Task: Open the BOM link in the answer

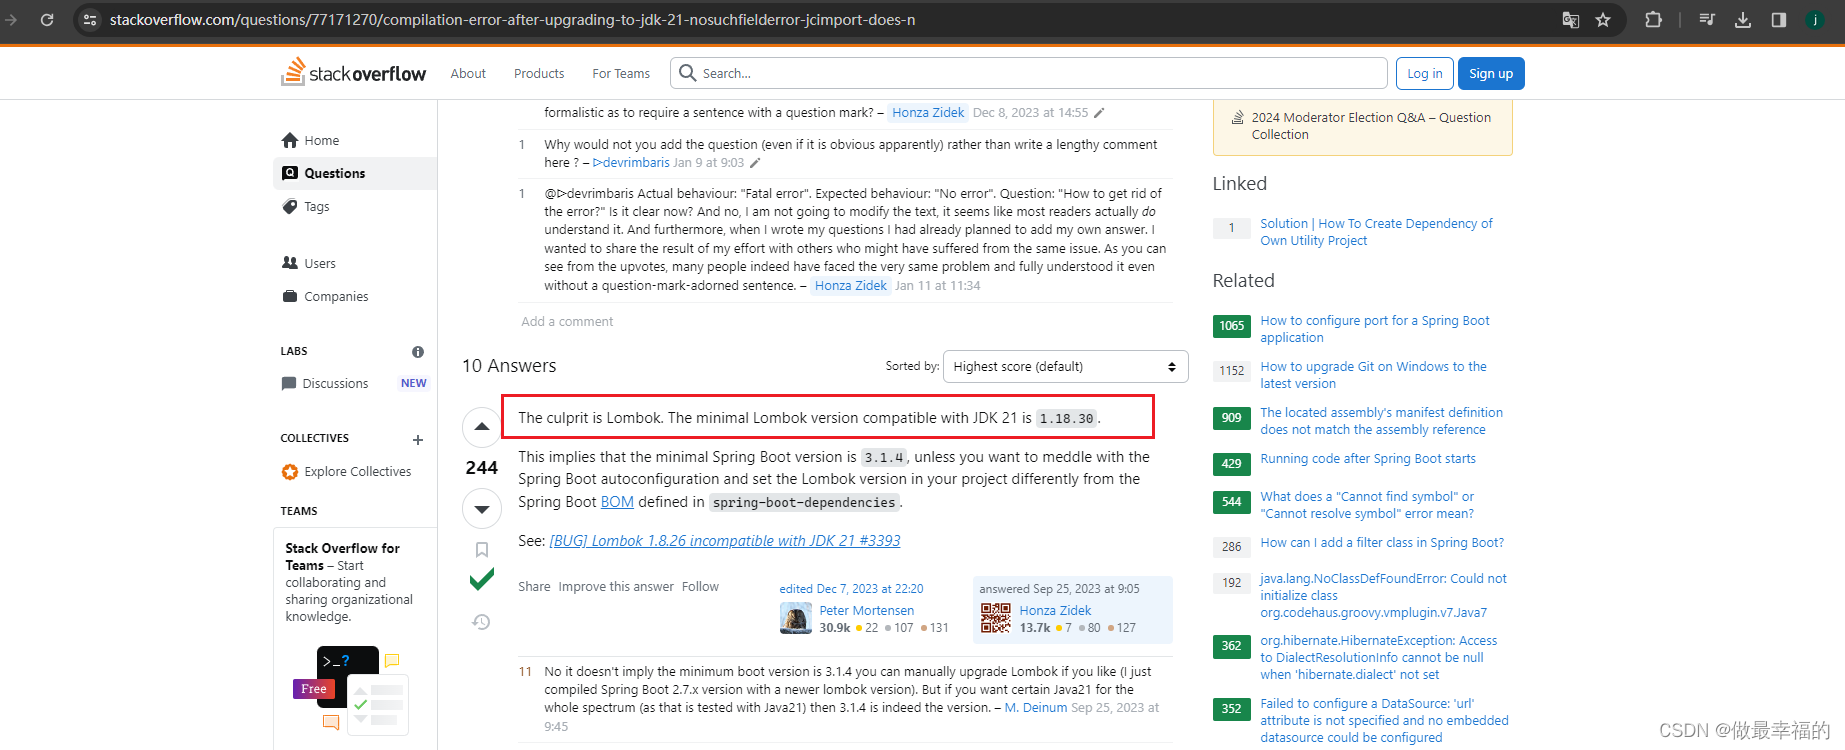Action: pyautogui.click(x=617, y=502)
